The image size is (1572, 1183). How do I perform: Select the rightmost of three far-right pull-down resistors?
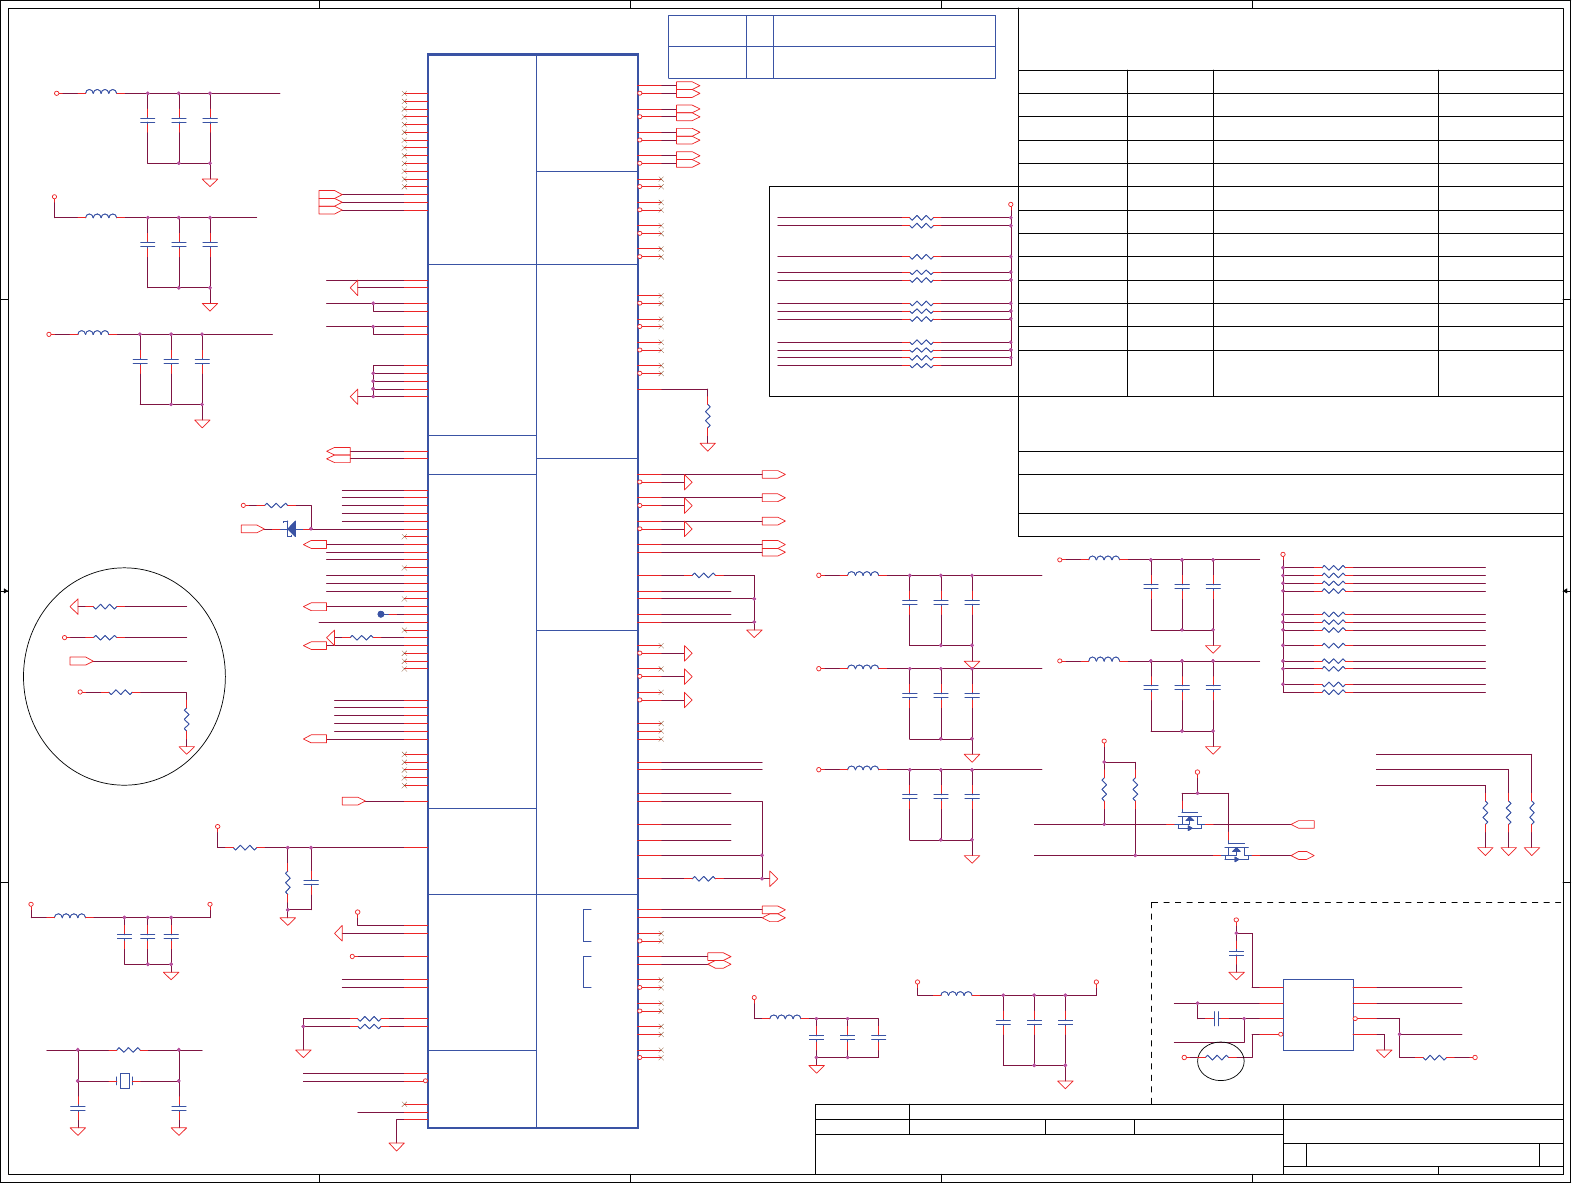[1531, 812]
